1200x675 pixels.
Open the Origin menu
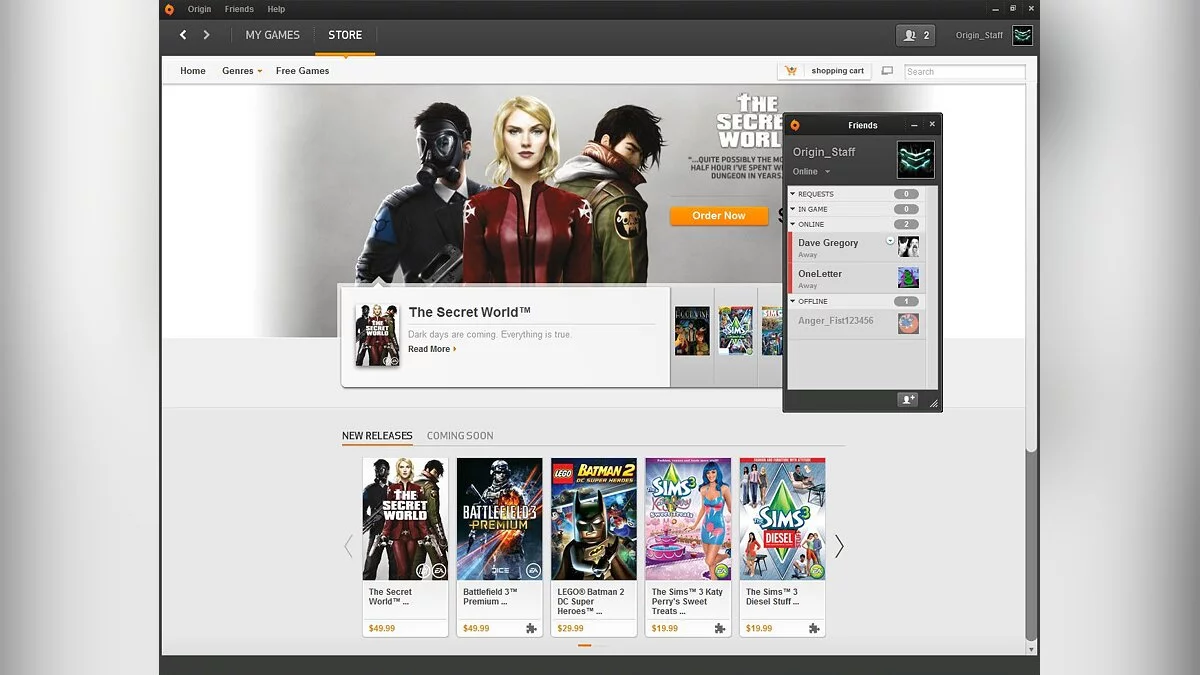(x=199, y=9)
